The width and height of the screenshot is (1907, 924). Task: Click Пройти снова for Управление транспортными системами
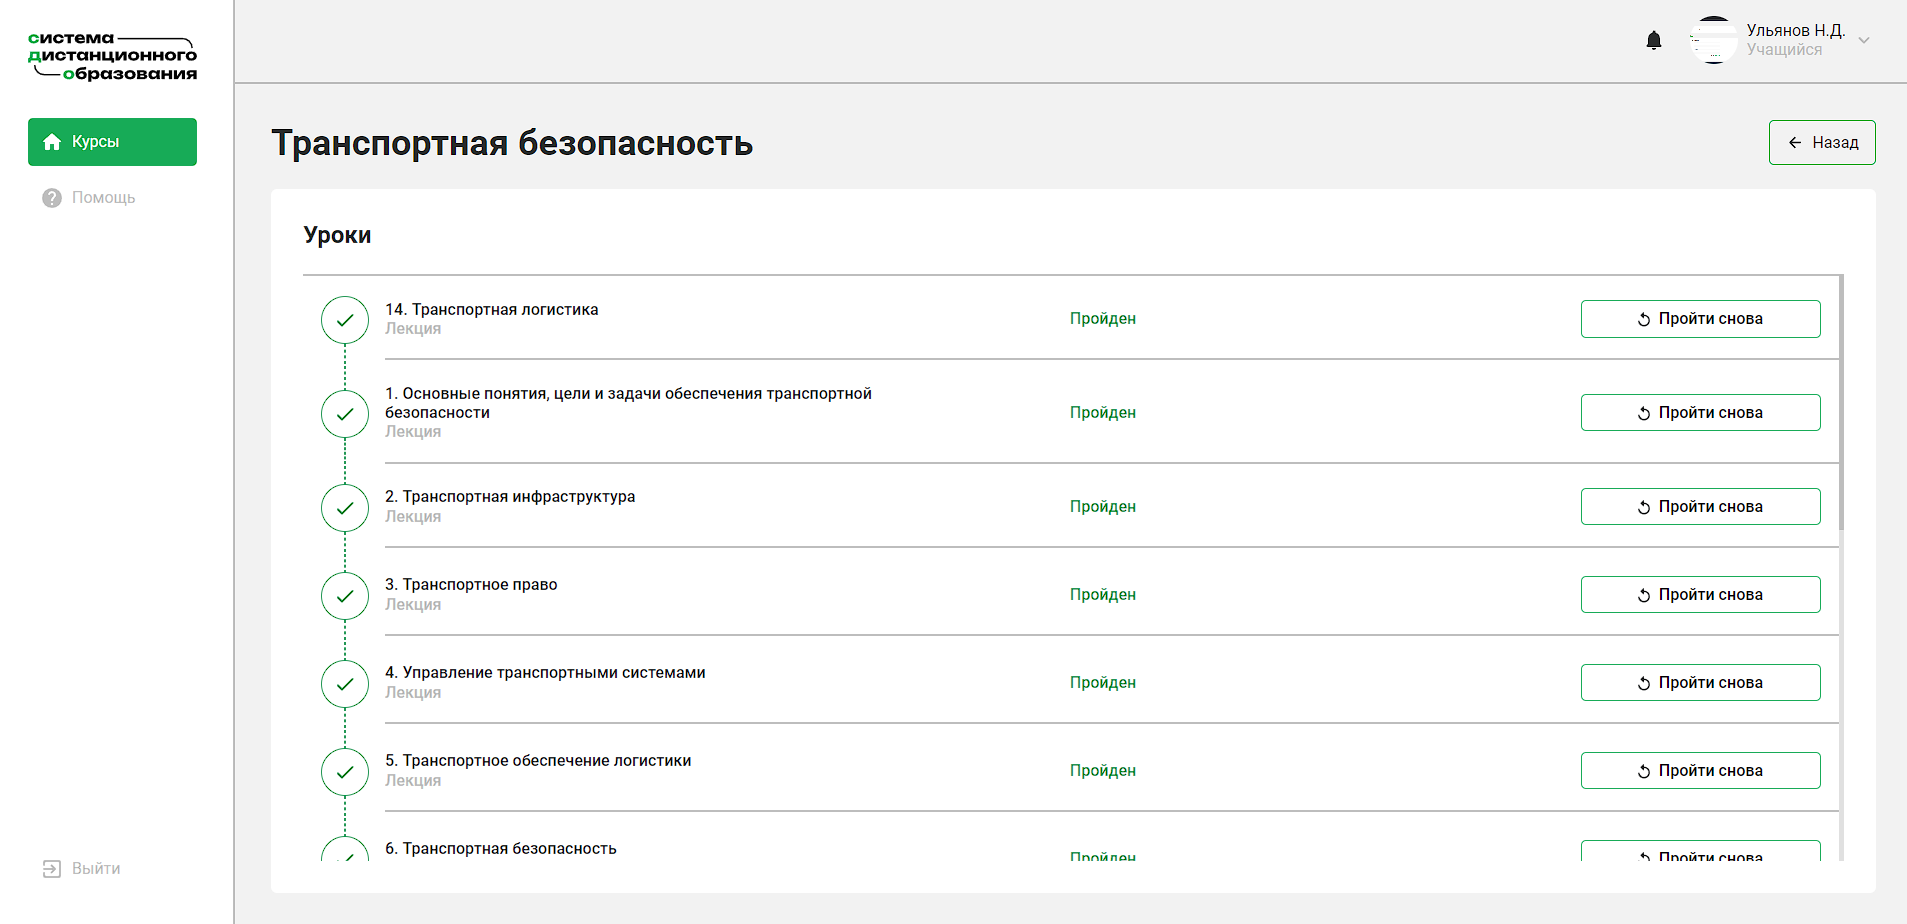1700,683
